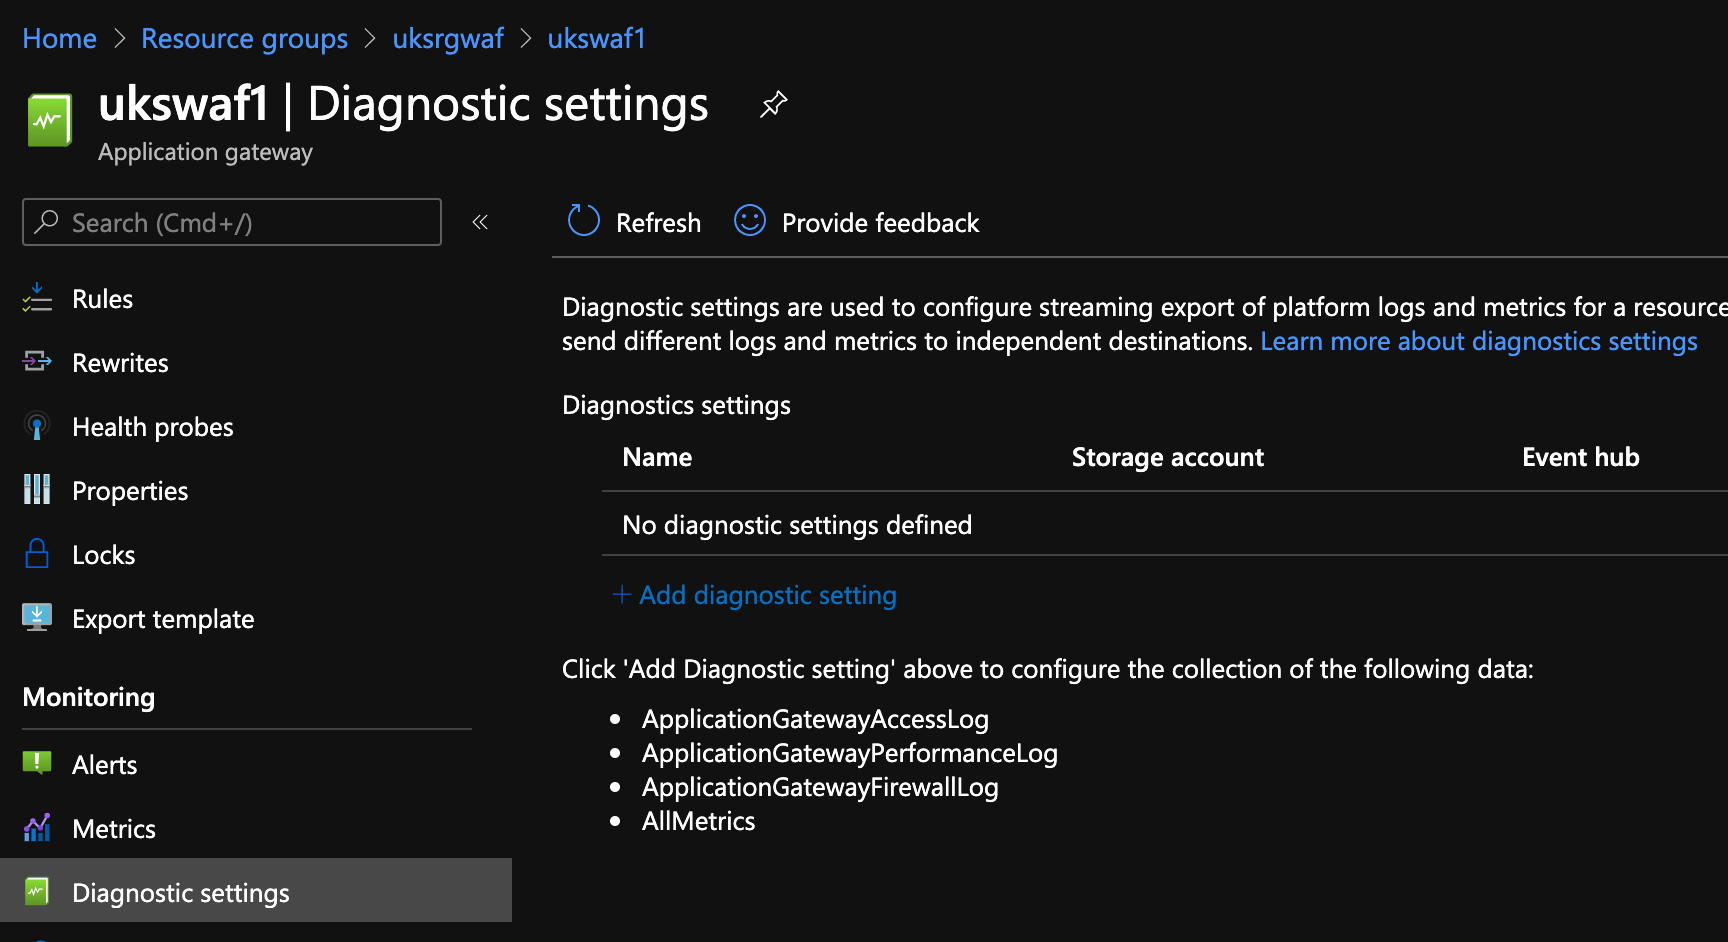The width and height of the screenshot is (1728, 942).
Task: Open Alerts under Monitoring
Action: point(104,765)
